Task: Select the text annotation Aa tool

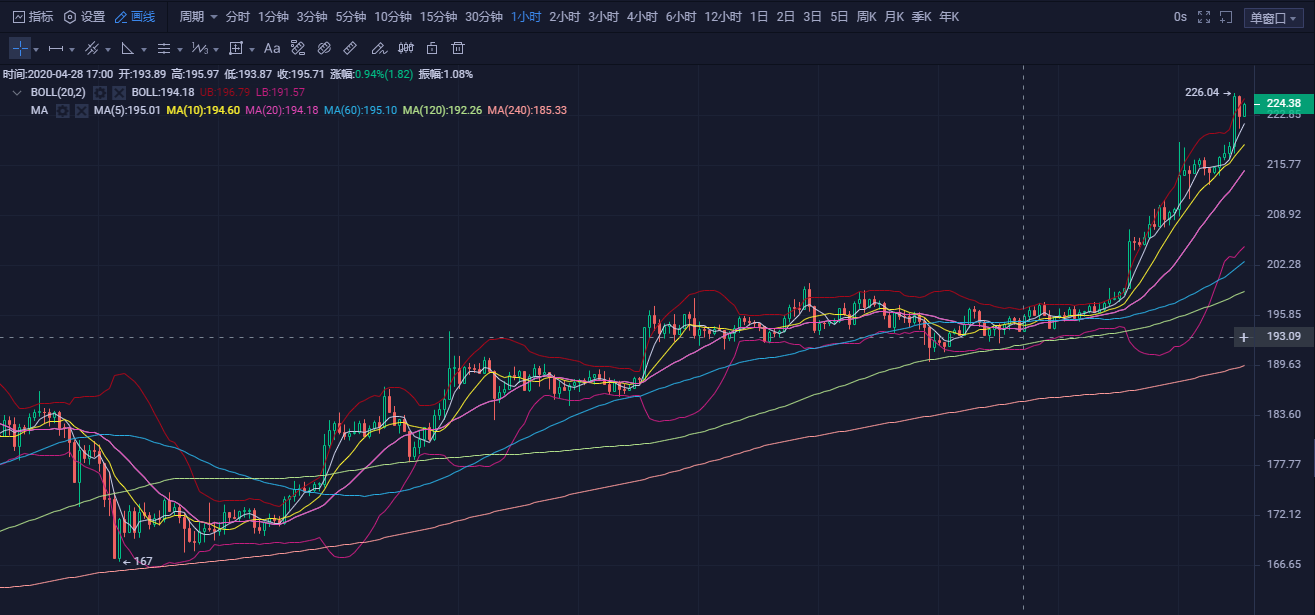Action: (x=272, y=48)
